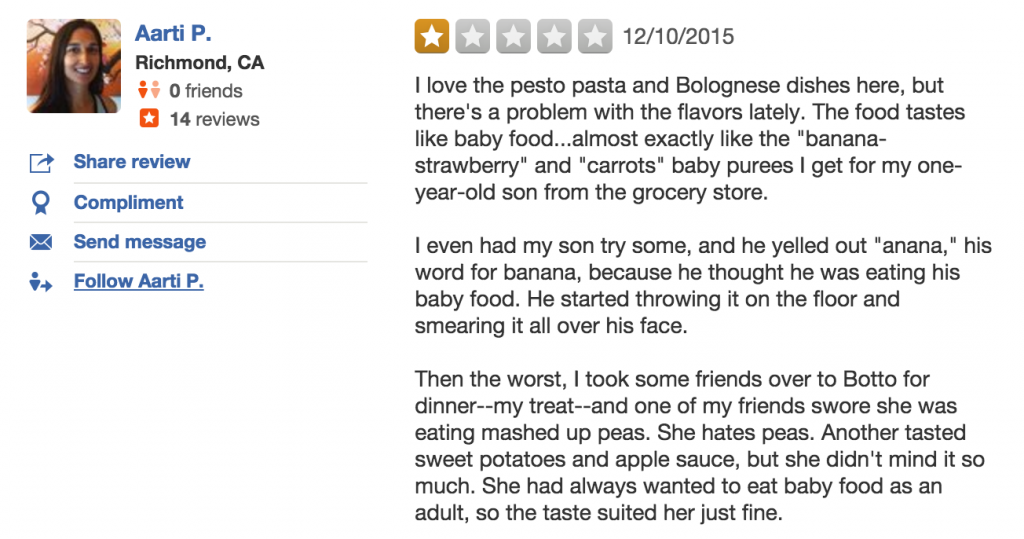Image resolution: width=1024 pixels, height=539 pixels.
Task: Click the Follow person icon
Action: pyautogui.click(x=41, y=283)
